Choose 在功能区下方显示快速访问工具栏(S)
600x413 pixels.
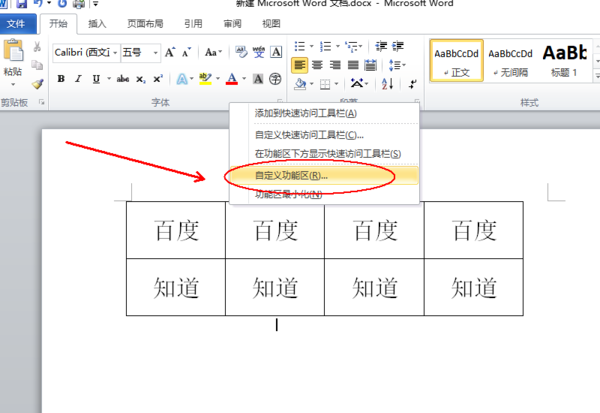click(324, 154)
